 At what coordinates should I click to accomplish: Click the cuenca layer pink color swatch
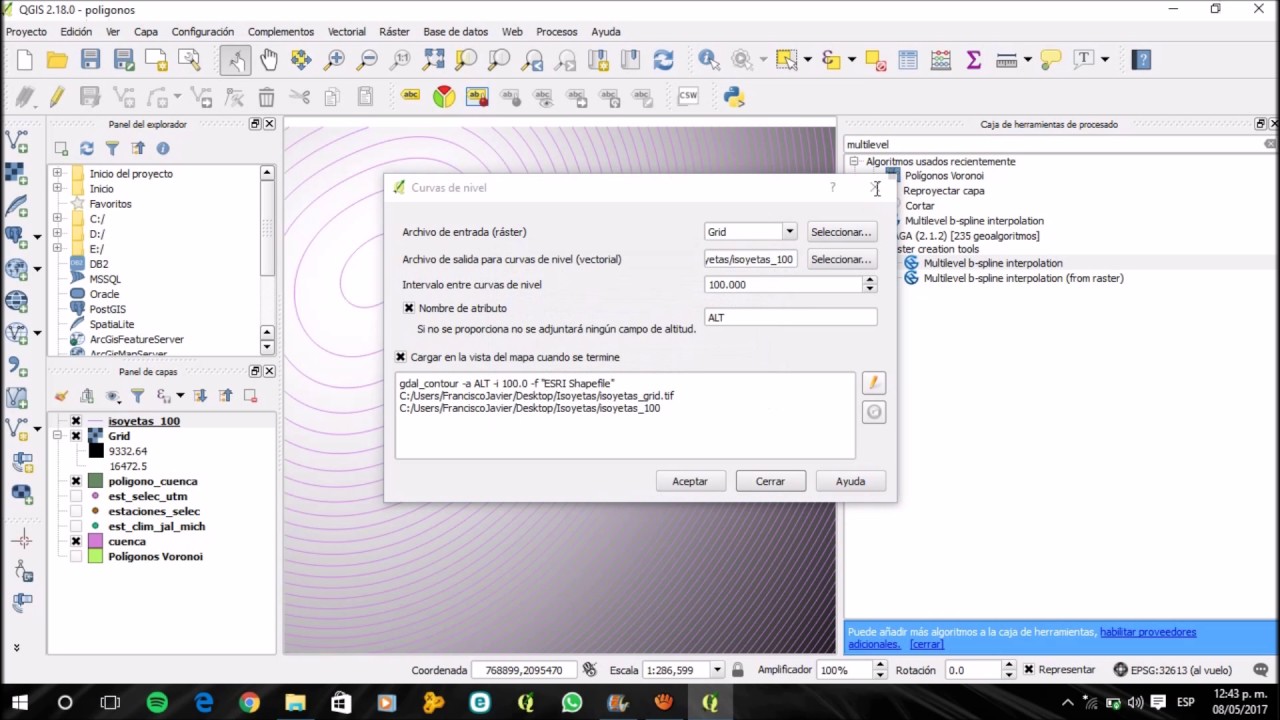point(96,541)
